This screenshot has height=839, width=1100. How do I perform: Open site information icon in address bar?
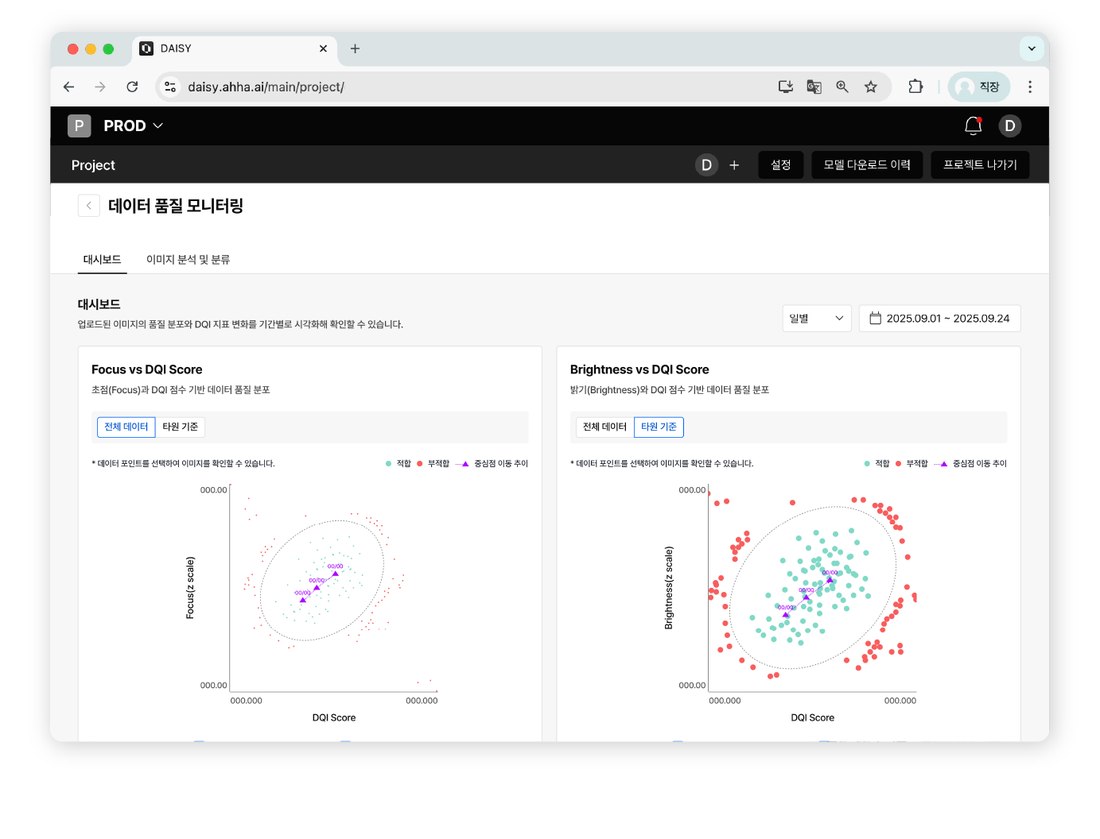pos(170,87)
